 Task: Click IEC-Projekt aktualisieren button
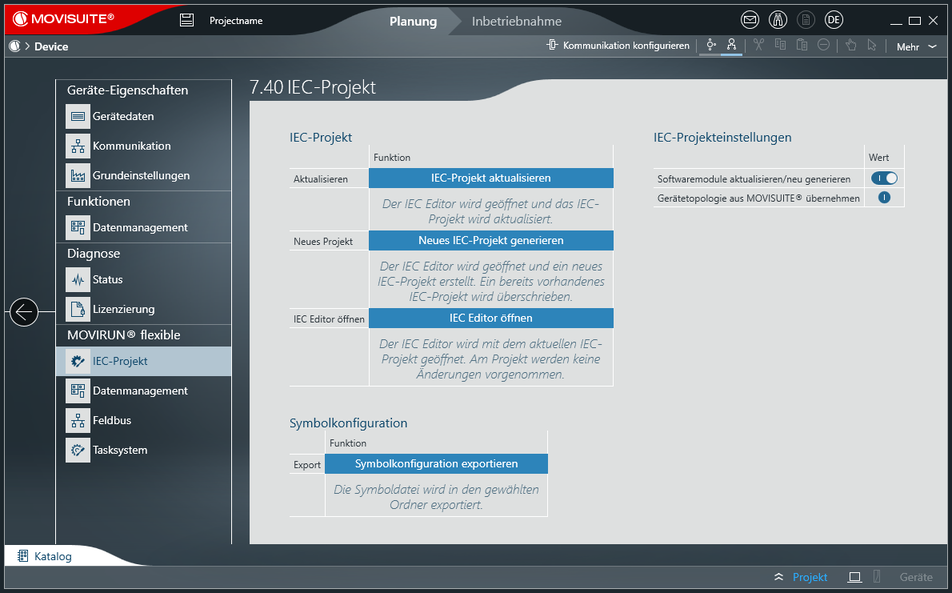pos(490,178)
